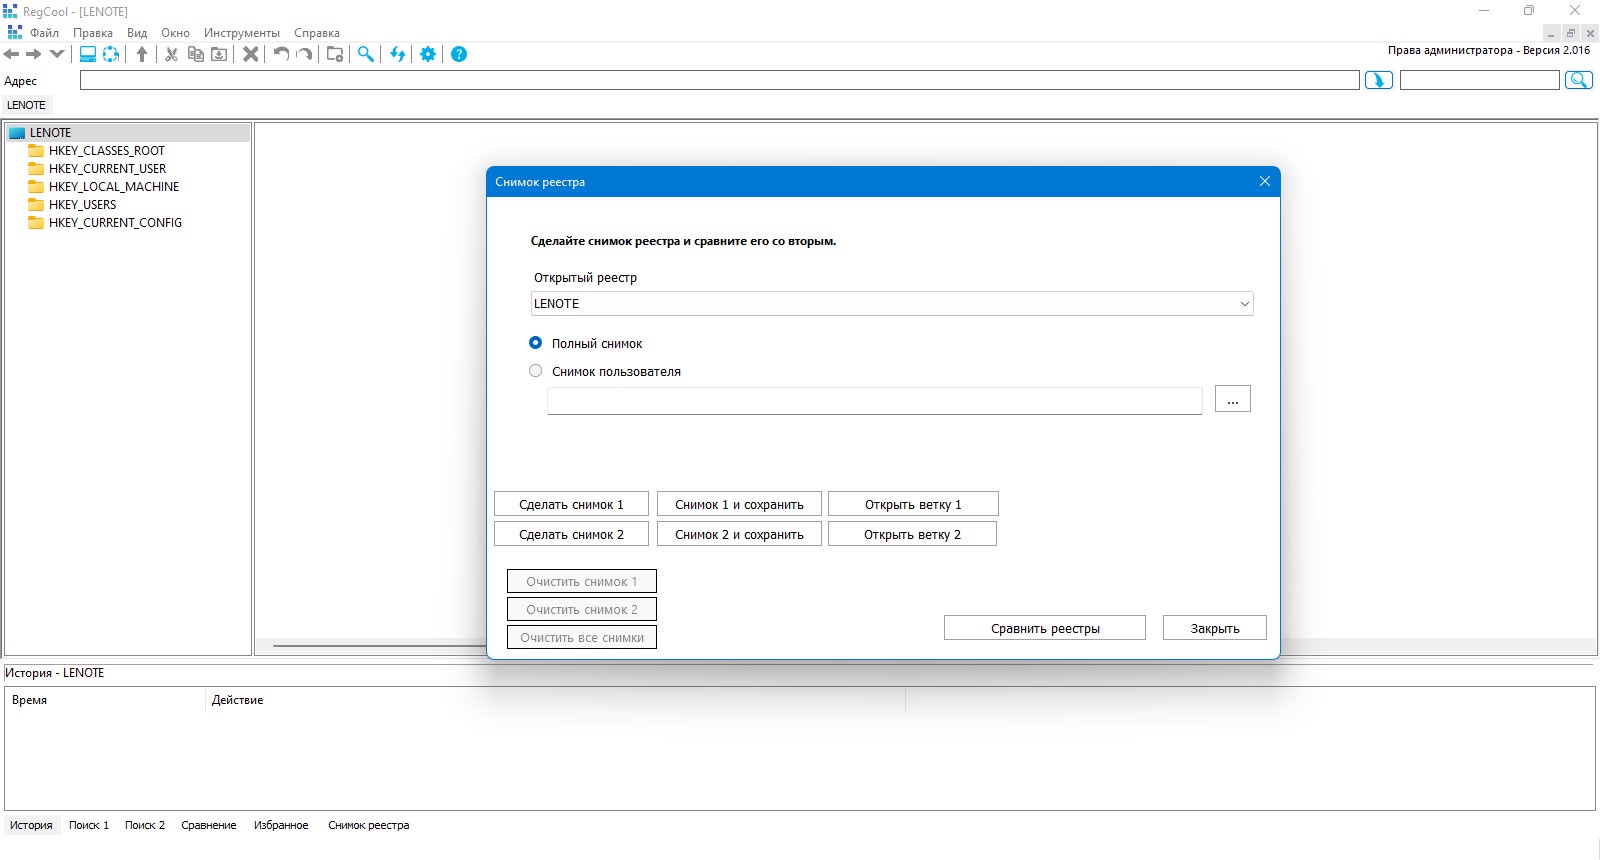Select the Полный снимок radio button
This screenshot has height=860, width=1600.
pos(536,343)
